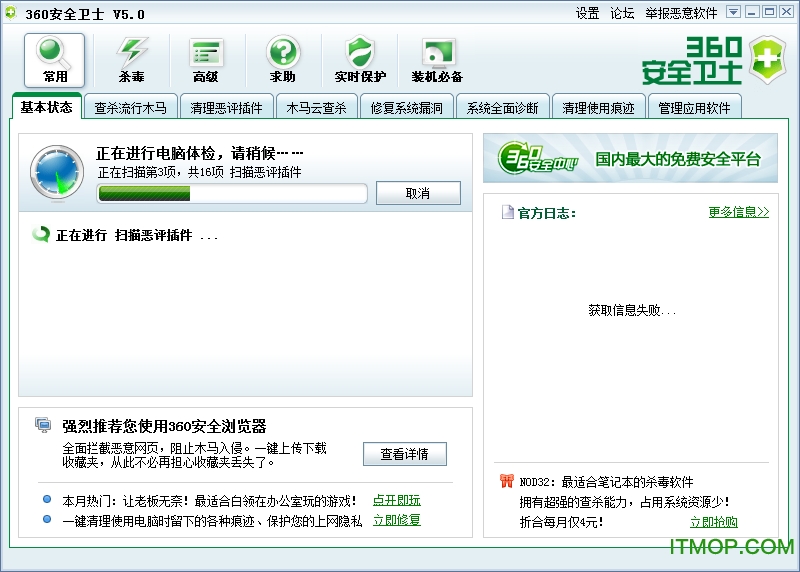800x572 pixels.
Task: Click the 强烈推荐您使用360安全浏览器 heading
Action: click(164, 426)
